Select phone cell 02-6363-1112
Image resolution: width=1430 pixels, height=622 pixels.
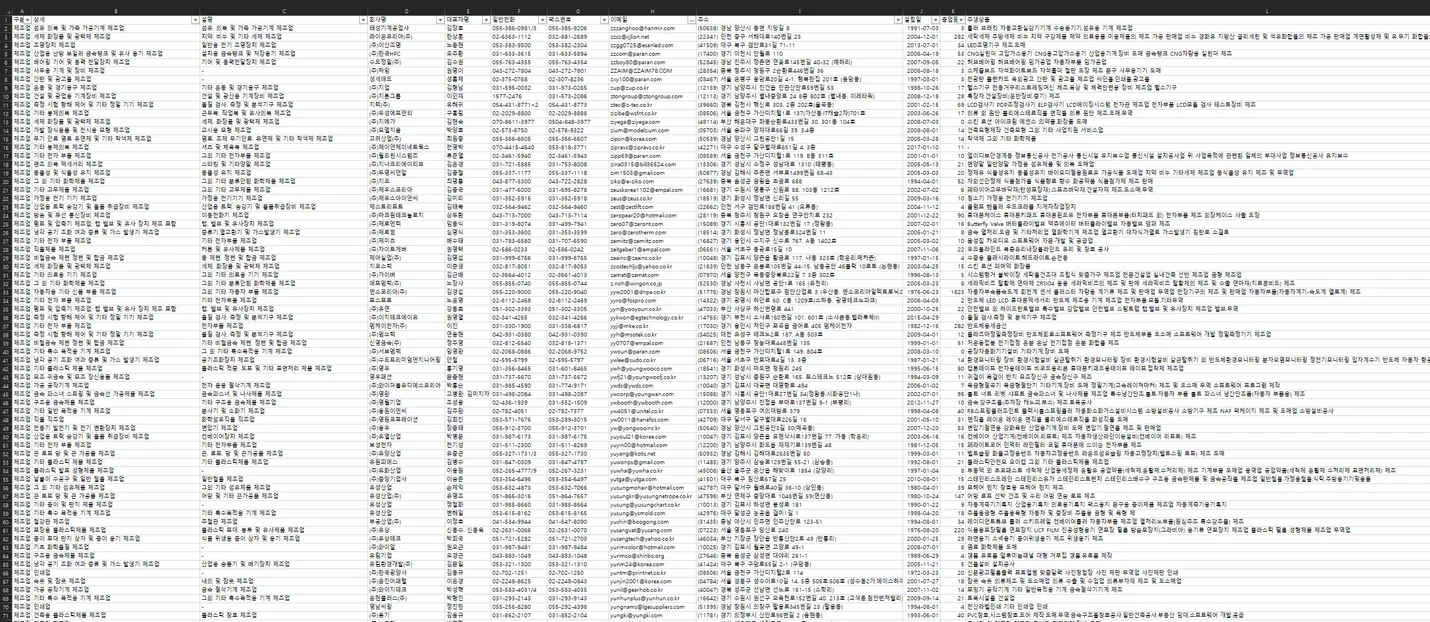tap(518, 35)
